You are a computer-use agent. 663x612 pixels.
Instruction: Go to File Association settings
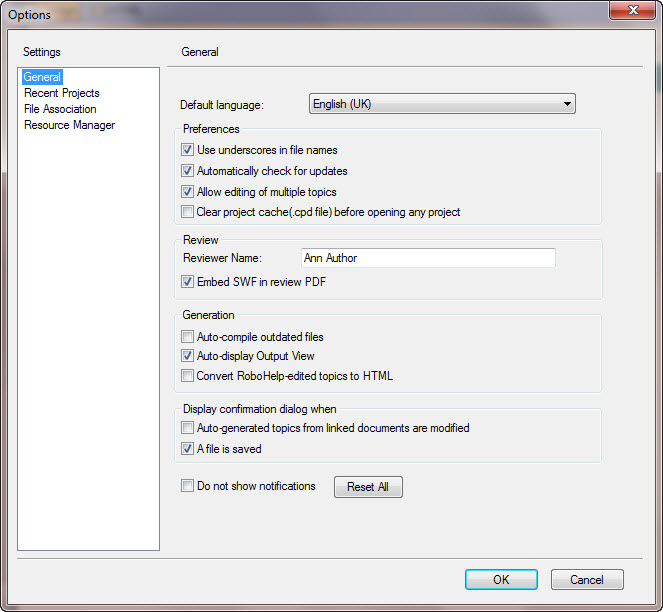click(60, 109)
